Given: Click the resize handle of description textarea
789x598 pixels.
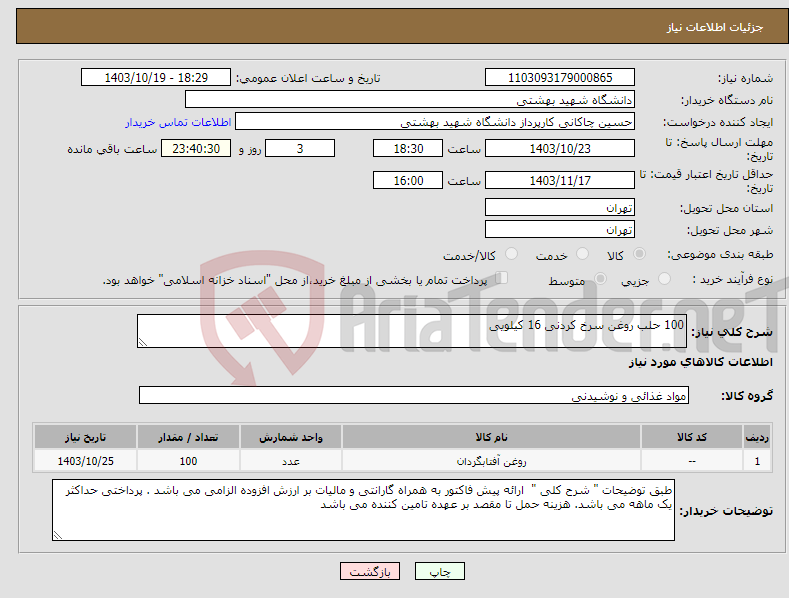Looking at the screenshot, I should pos(143,342).
